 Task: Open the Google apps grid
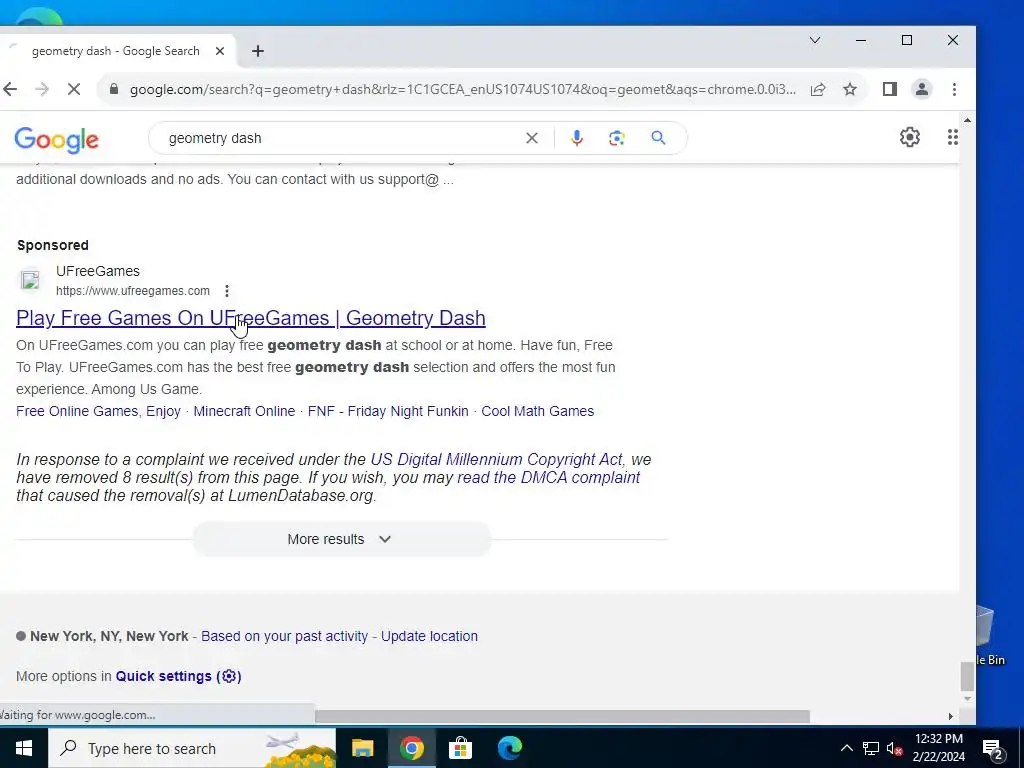tap(953, 137)
